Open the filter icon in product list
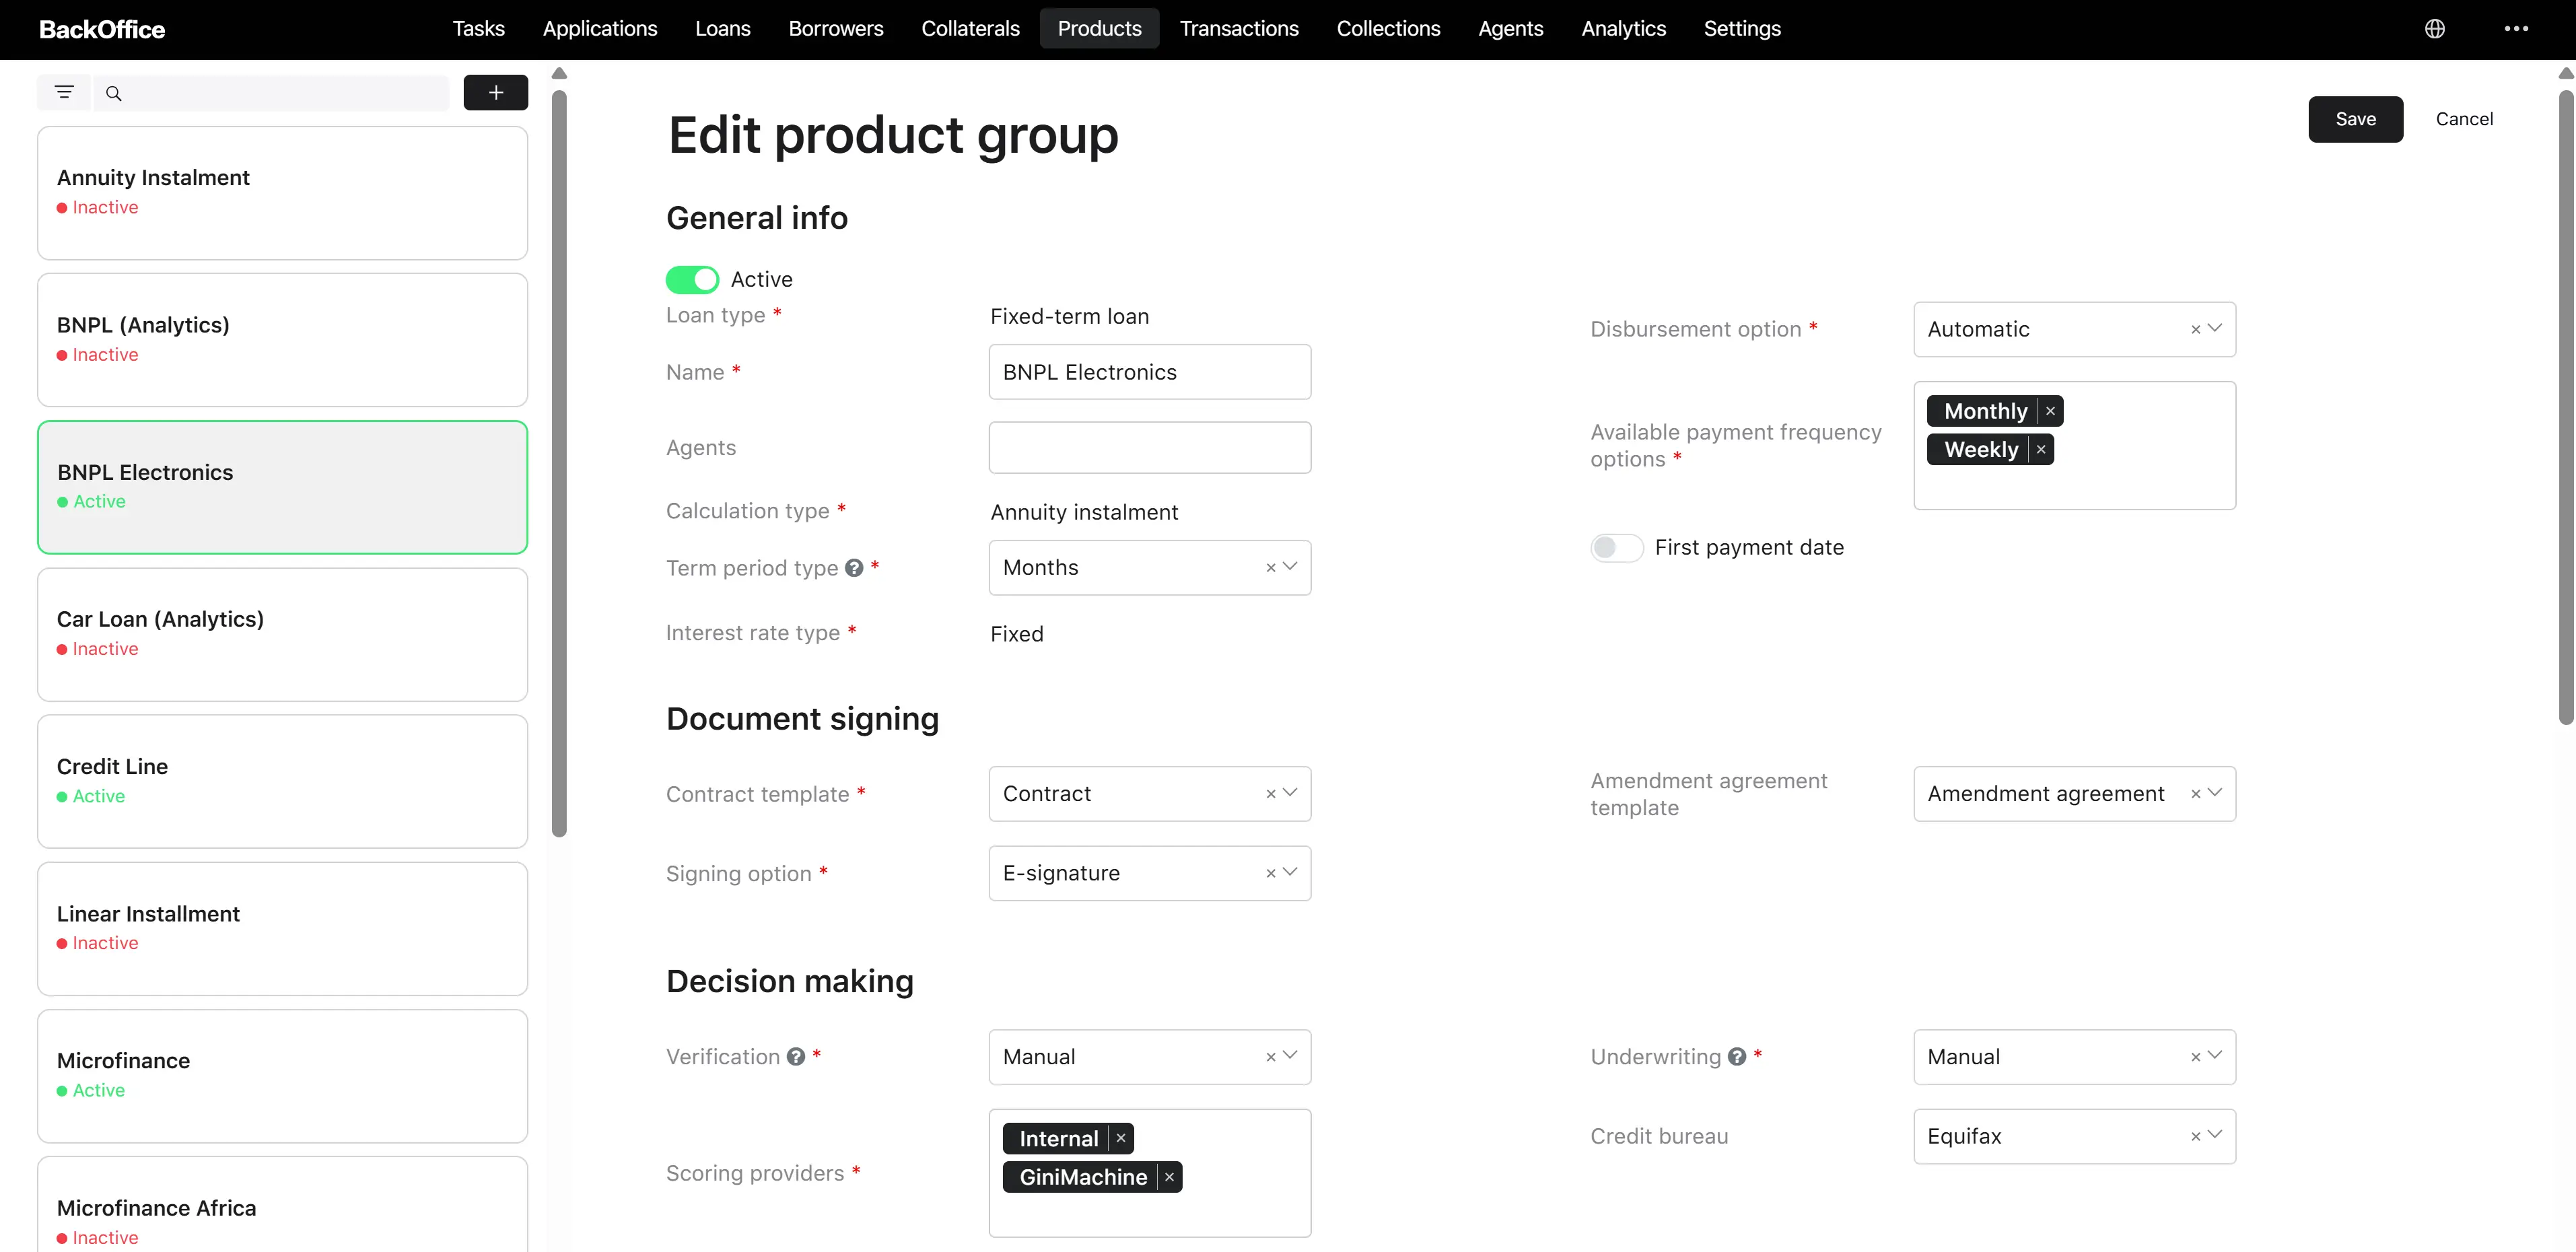This screenshot has height=1252, width=2576. coord(64,93)
